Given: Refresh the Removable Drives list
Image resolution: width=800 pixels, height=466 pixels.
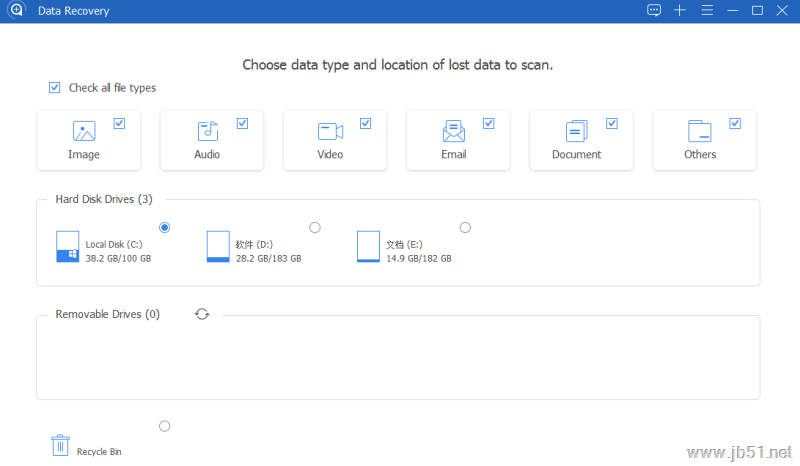Looking at the screenshot, I should click(202, 314).
